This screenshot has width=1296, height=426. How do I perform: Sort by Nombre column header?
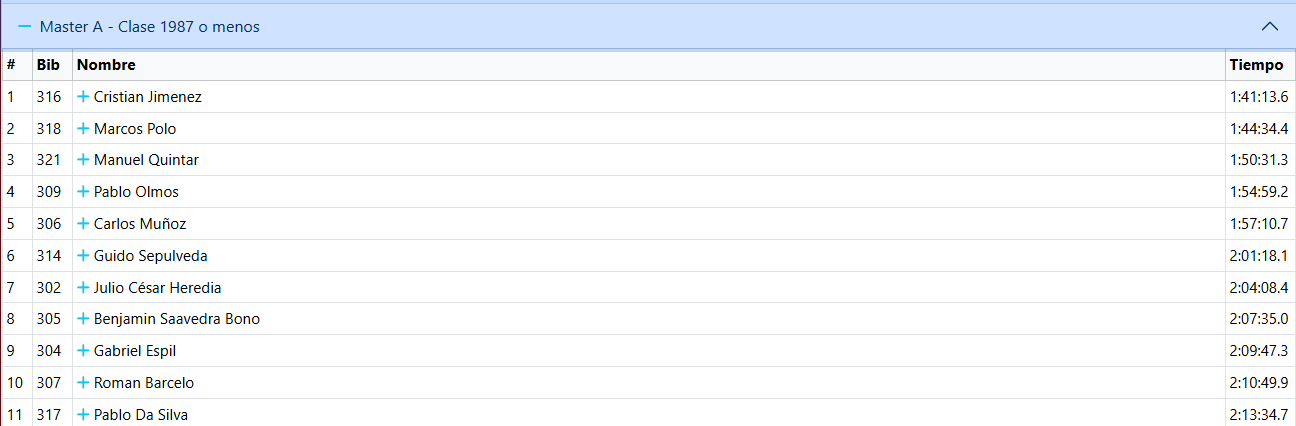point(106,65)
